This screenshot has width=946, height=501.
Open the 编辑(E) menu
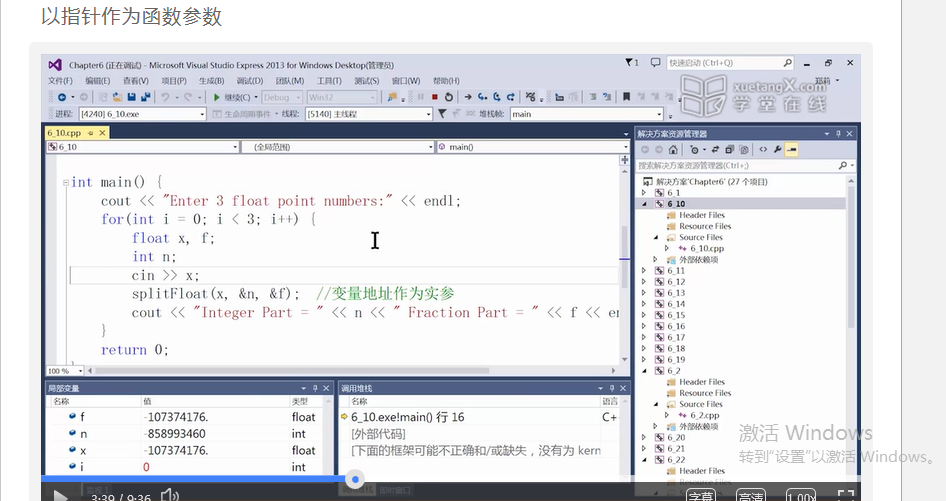pyautogui.click(x=97, y=81)
